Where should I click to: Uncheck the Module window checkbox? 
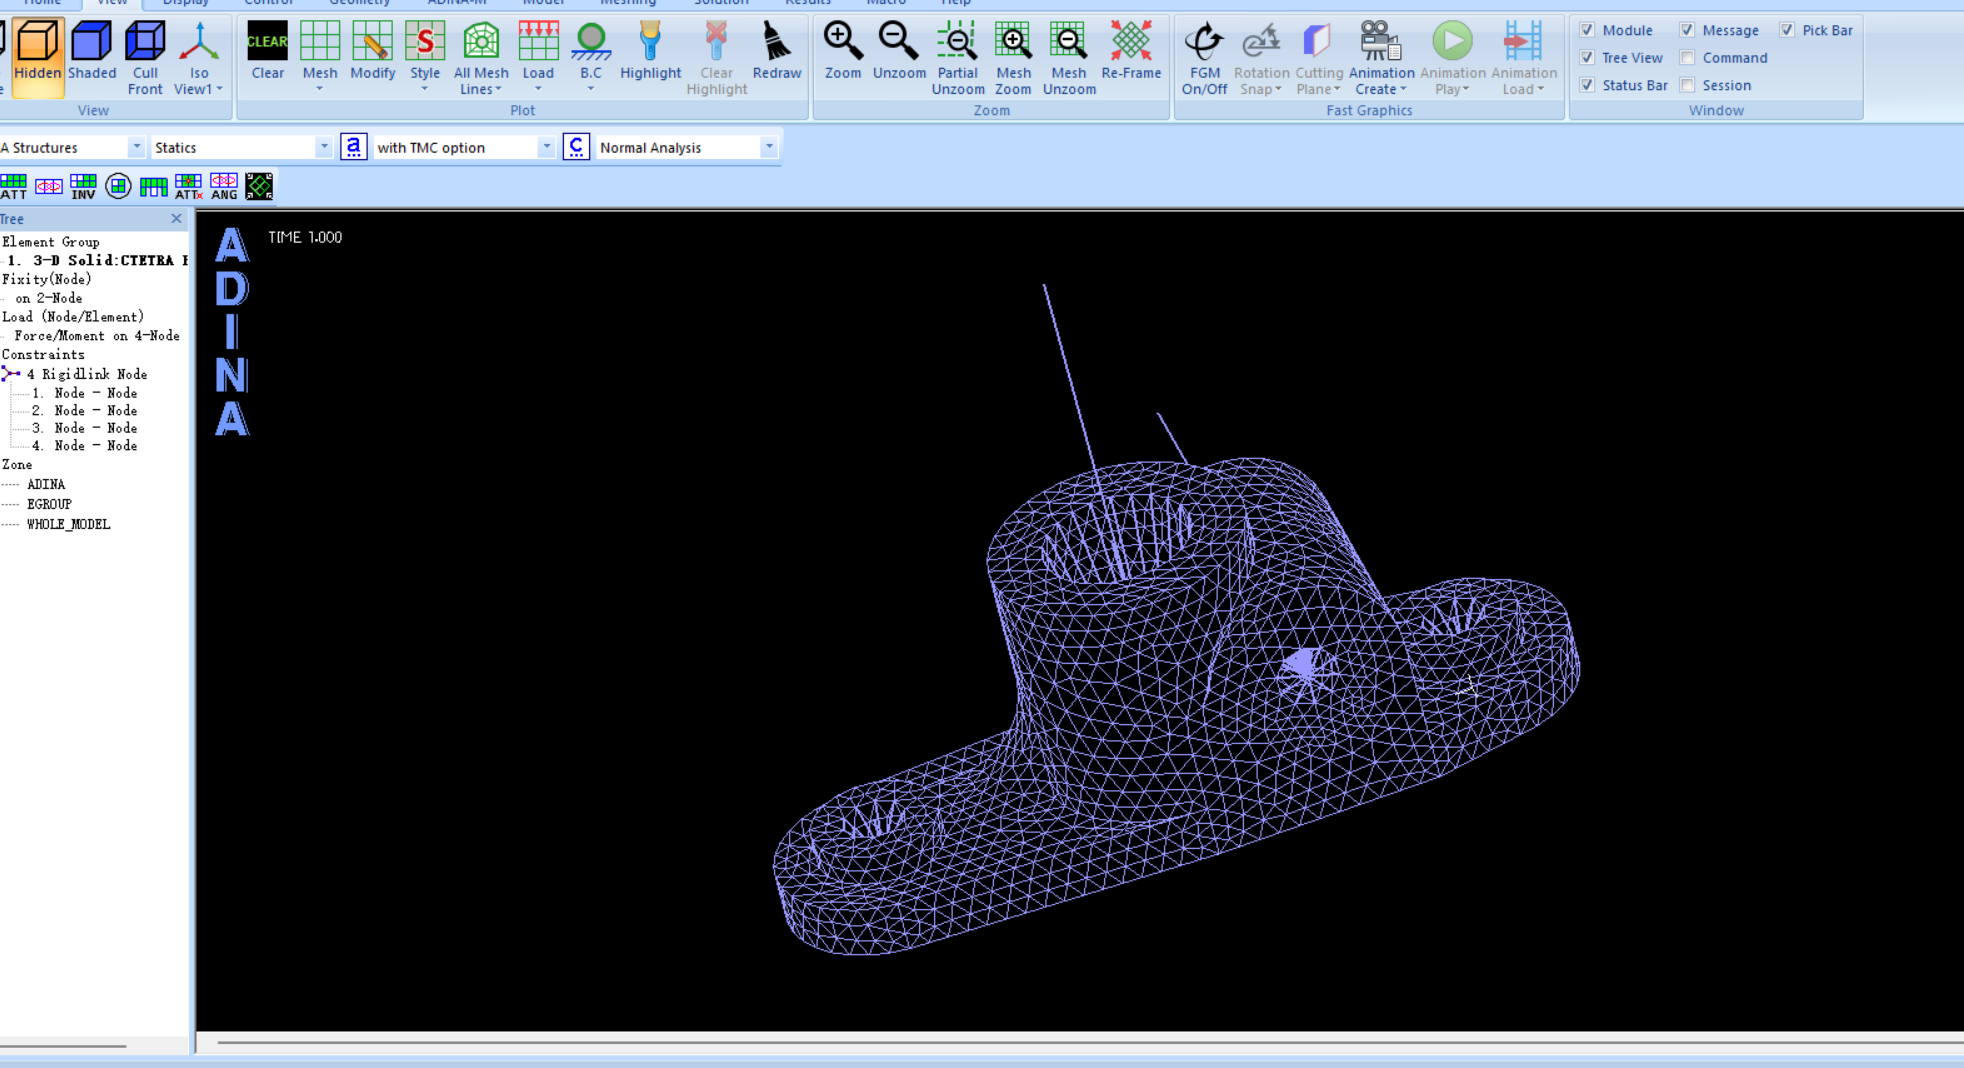(x=1587, y=30)
